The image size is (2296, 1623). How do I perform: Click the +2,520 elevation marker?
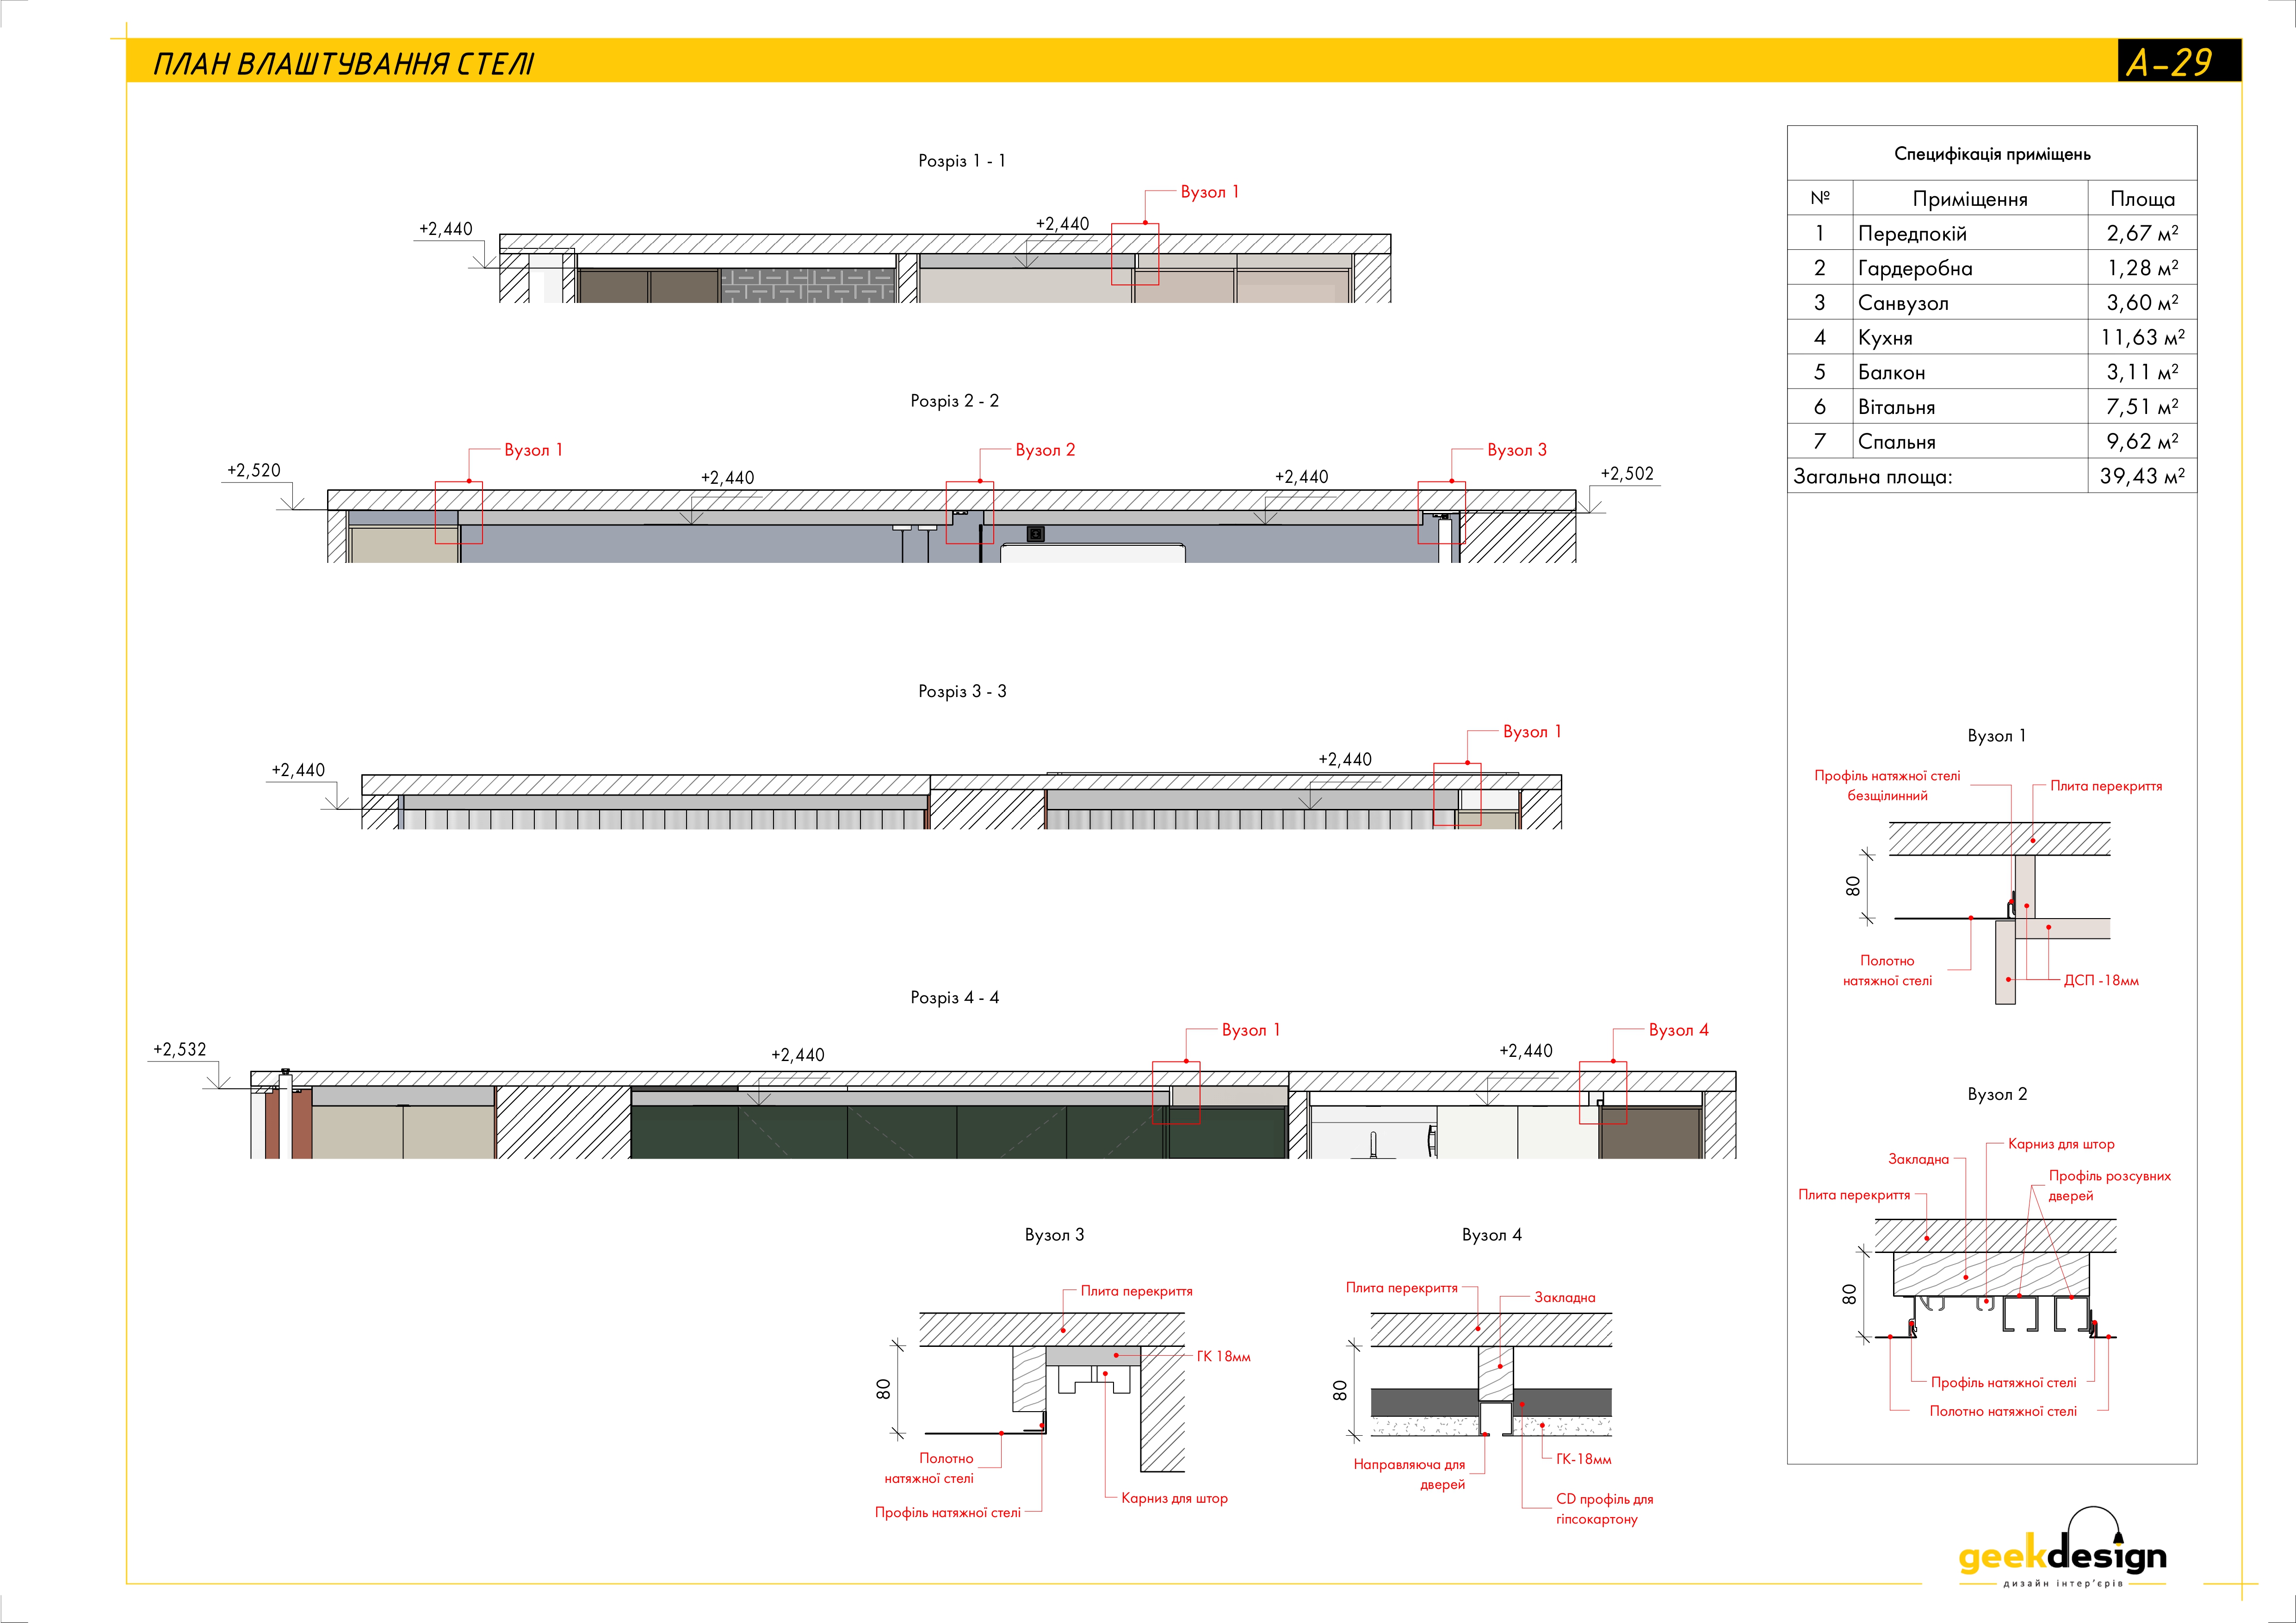pos(253,470)
